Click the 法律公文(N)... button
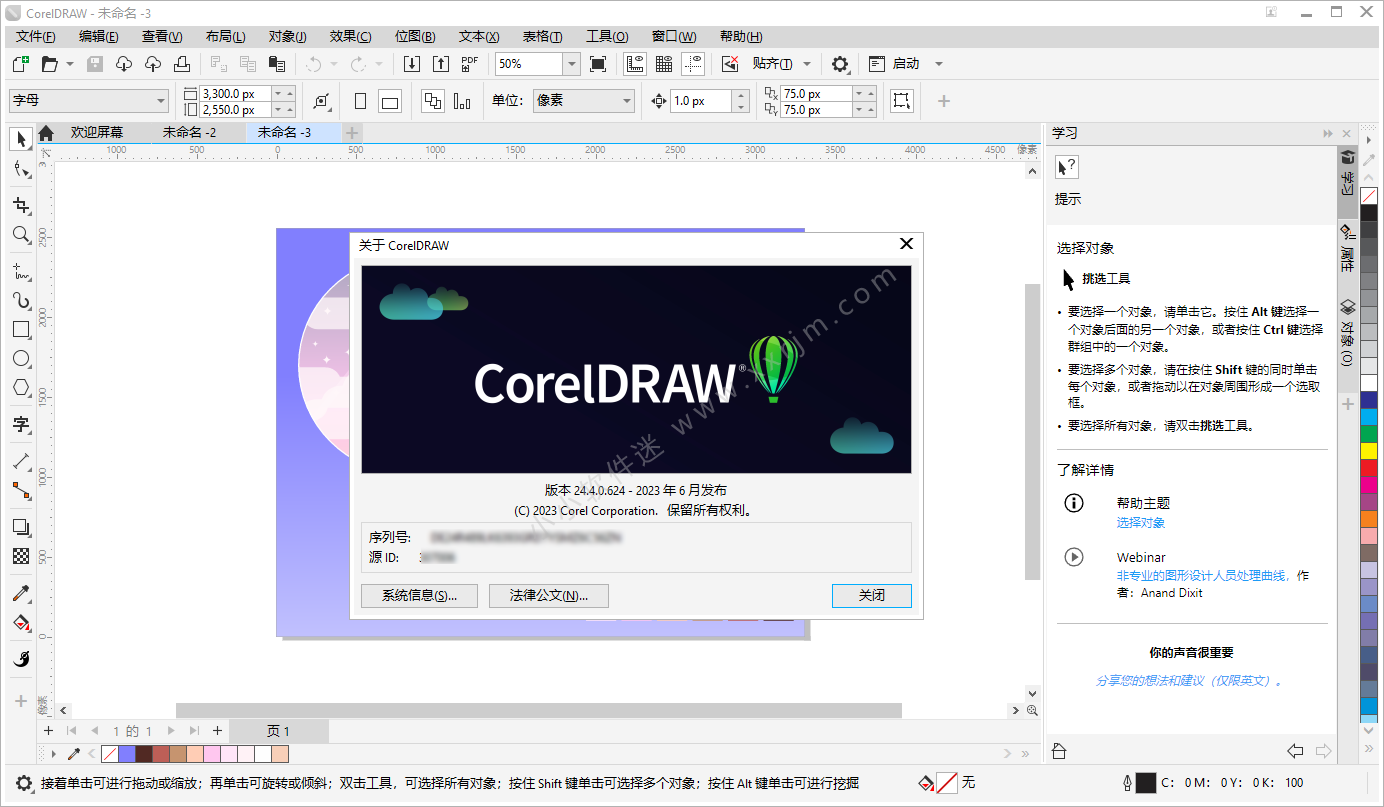Image resolution: width=1384 pixels, height=807 pixels. (549, 596)
